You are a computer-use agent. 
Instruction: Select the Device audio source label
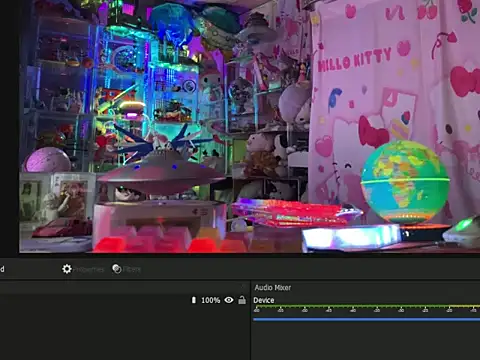(264, 300)
